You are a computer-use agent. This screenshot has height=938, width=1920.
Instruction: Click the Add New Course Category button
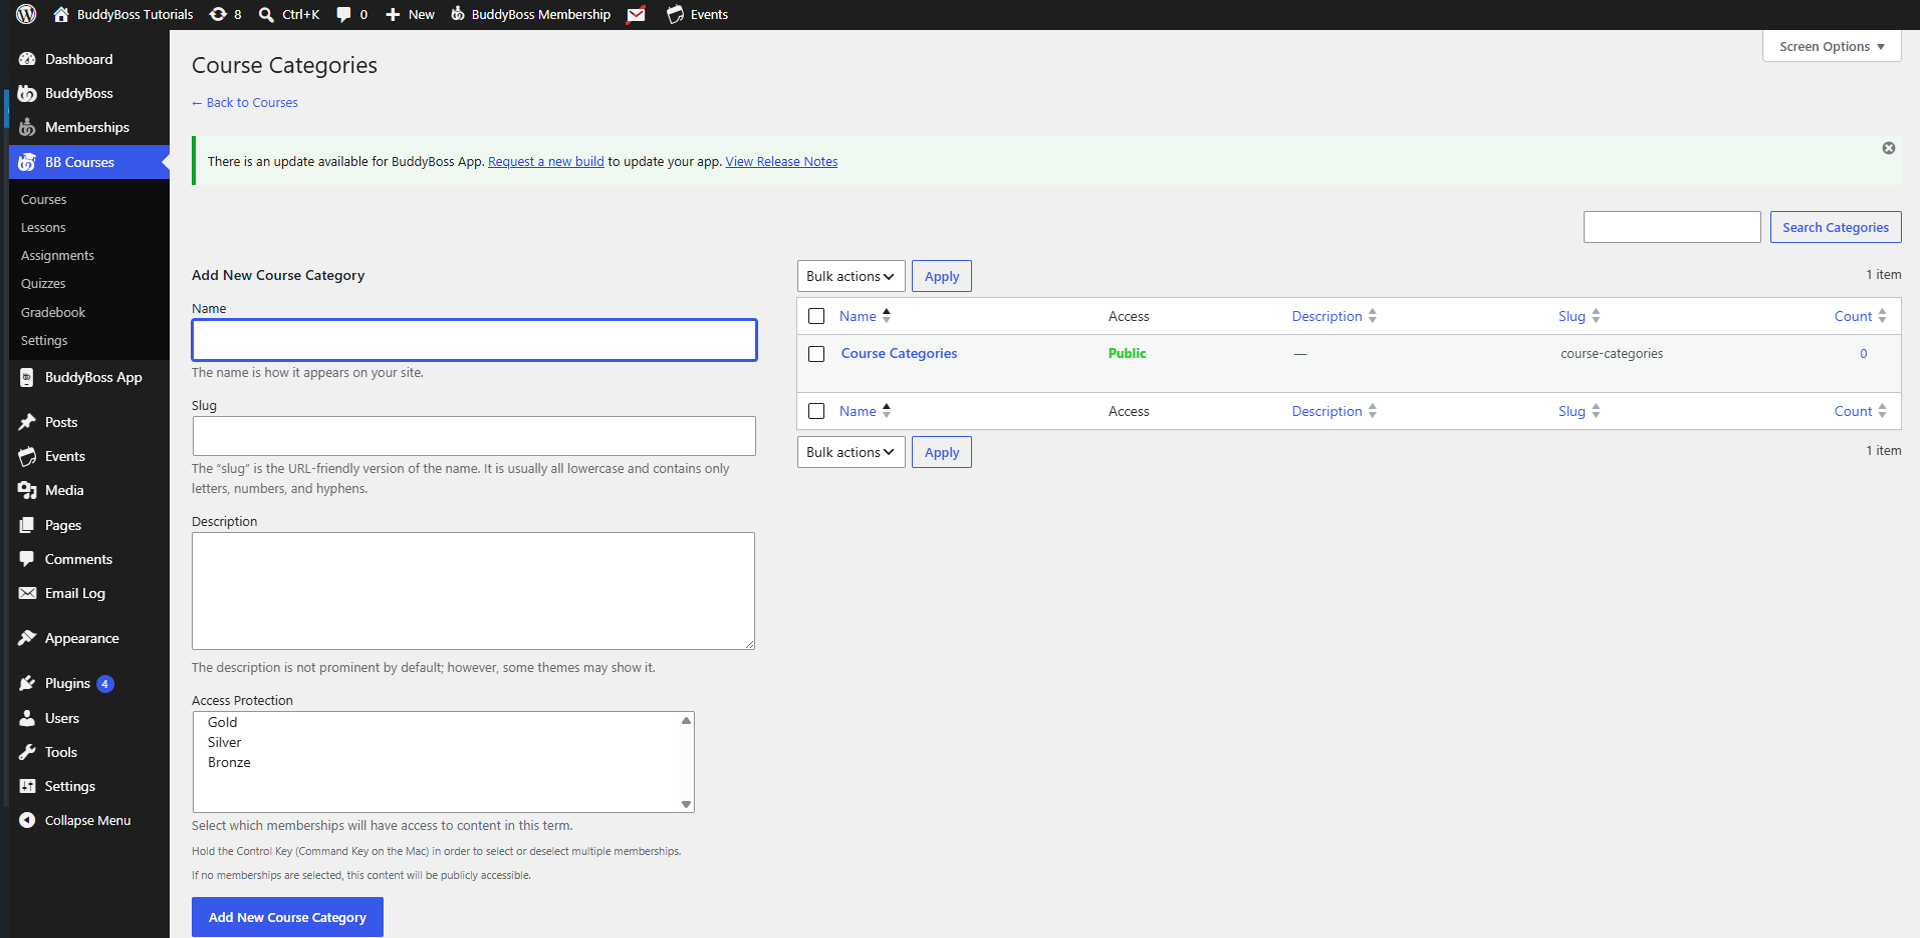coord(287,917)
